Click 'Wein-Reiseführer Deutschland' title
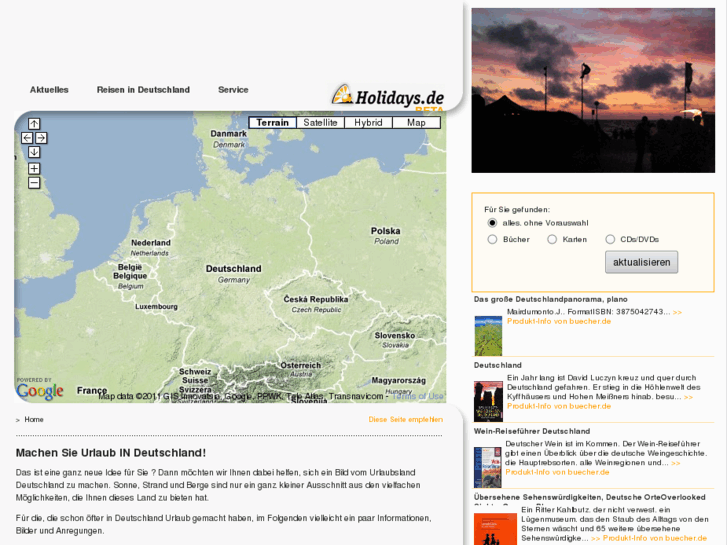This screenshot has width=727, height=545. (532, 431)
